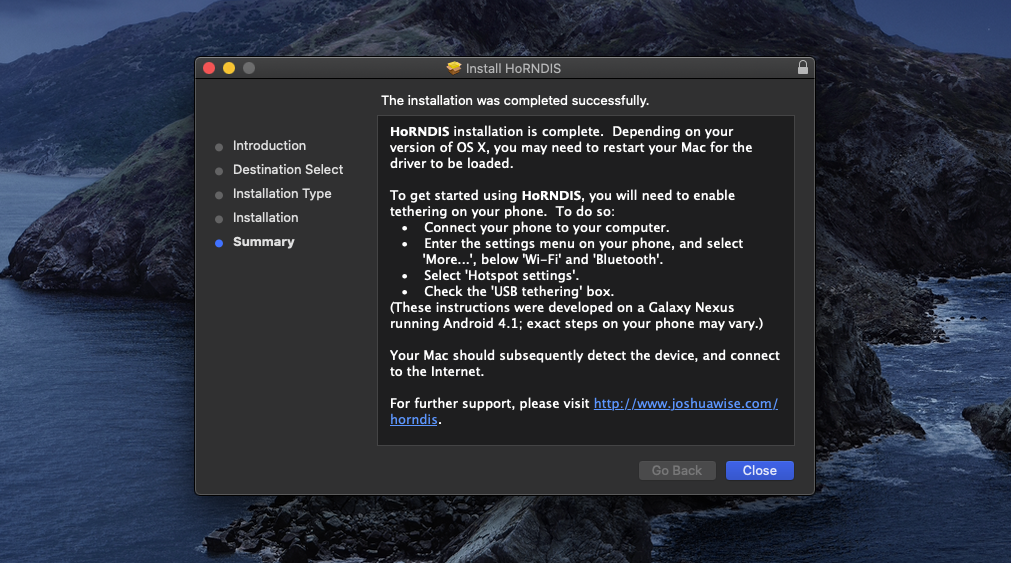
Task: Click the grayed Go Back button
Action: click(677, 471)
